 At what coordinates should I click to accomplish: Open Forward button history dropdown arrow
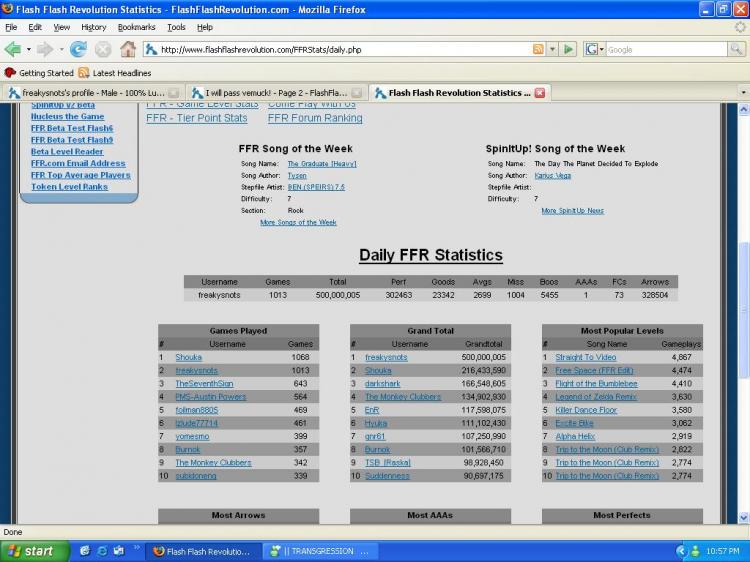(x=61, y=49)
